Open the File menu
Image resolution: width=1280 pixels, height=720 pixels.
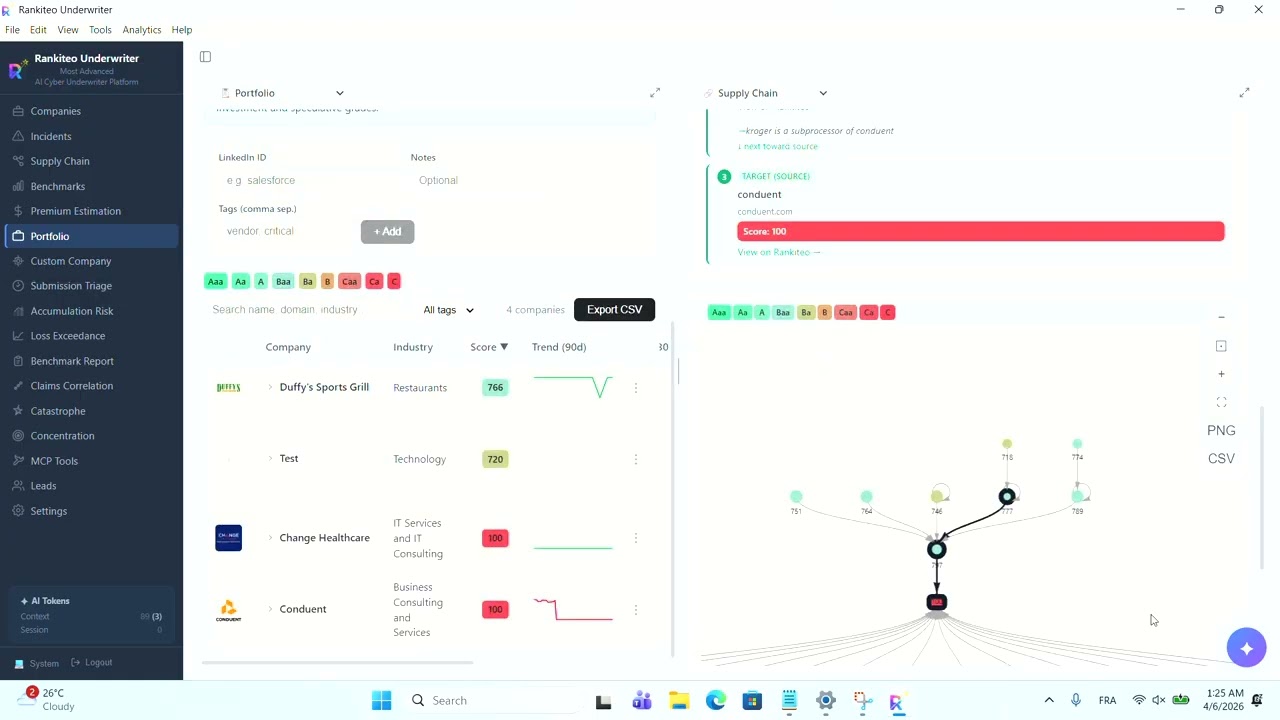(12, 30)
